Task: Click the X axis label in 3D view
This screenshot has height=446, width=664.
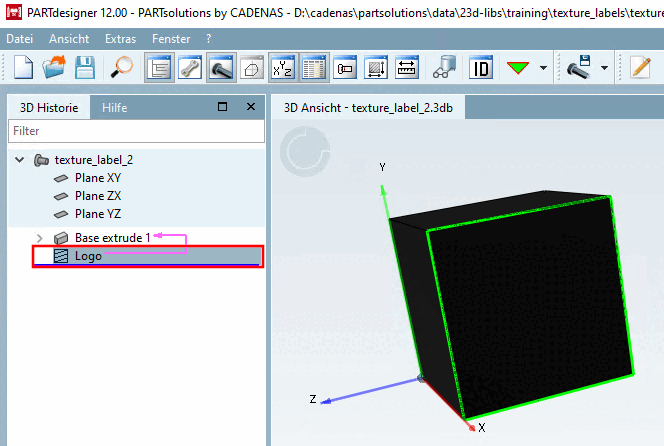Action: [x=482, y=428]
